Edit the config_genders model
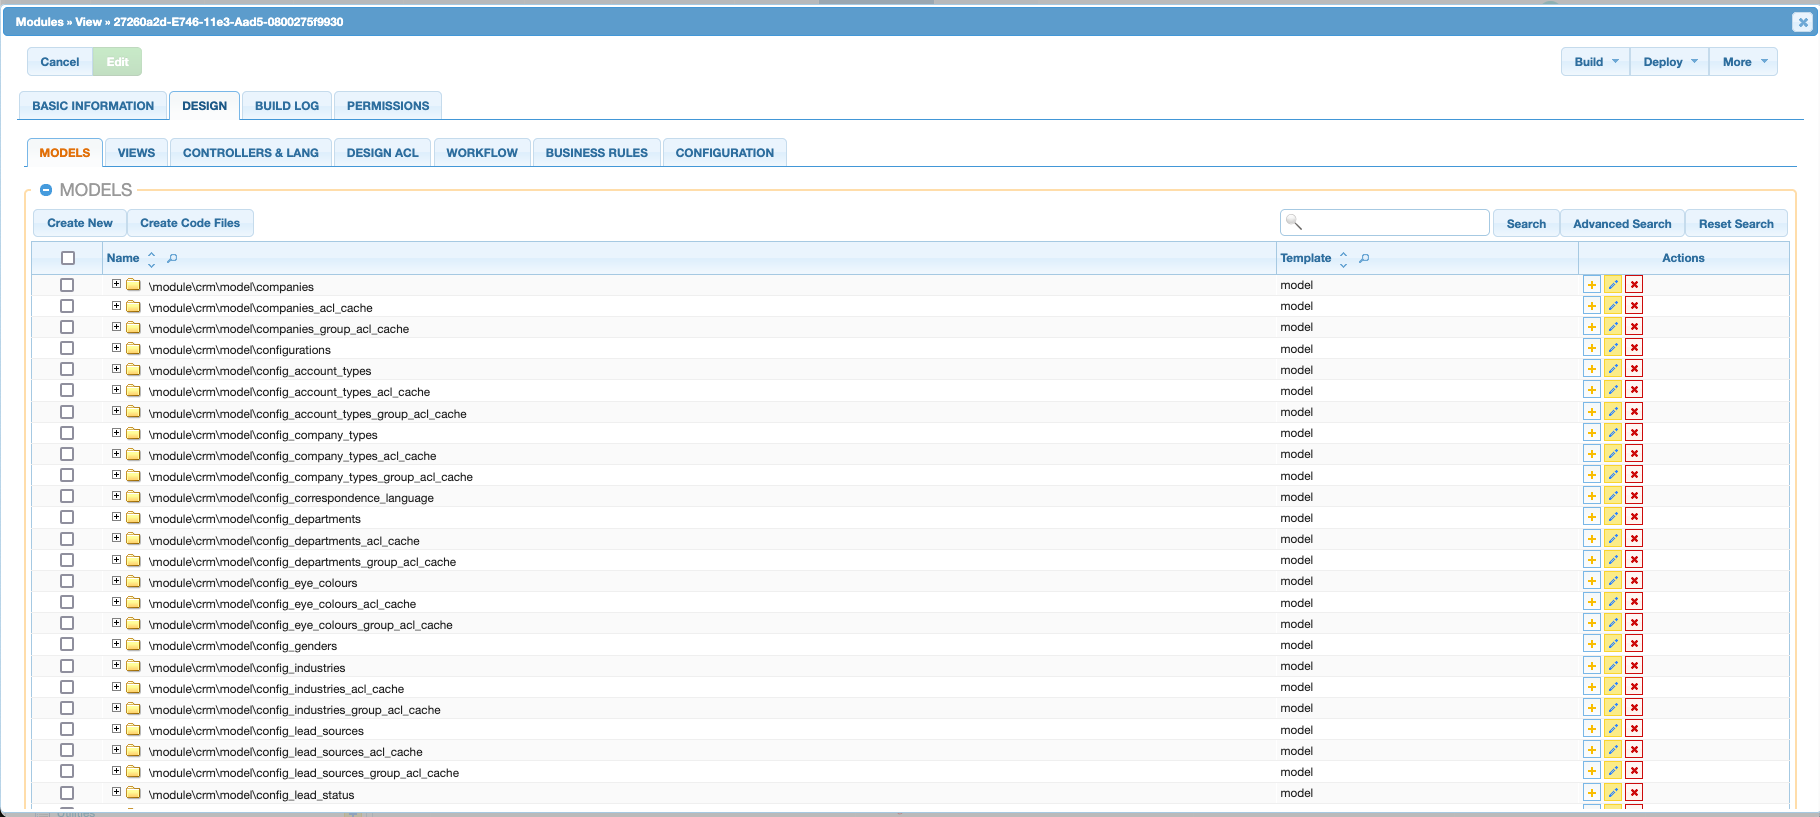This screenshot has width=1820, height=817. tap(1613, 644)
